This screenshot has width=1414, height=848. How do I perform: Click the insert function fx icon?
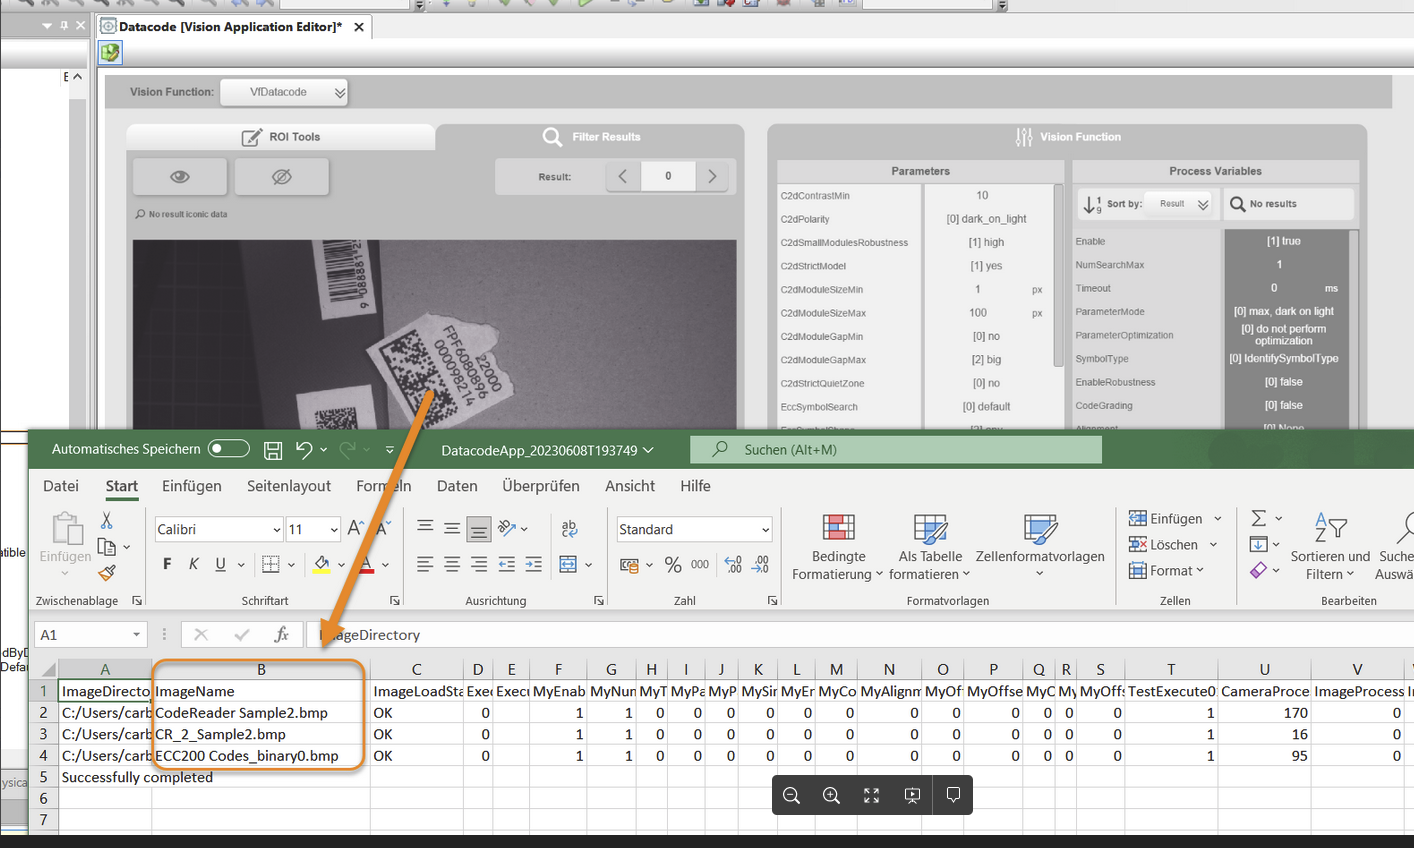[281, 635]
